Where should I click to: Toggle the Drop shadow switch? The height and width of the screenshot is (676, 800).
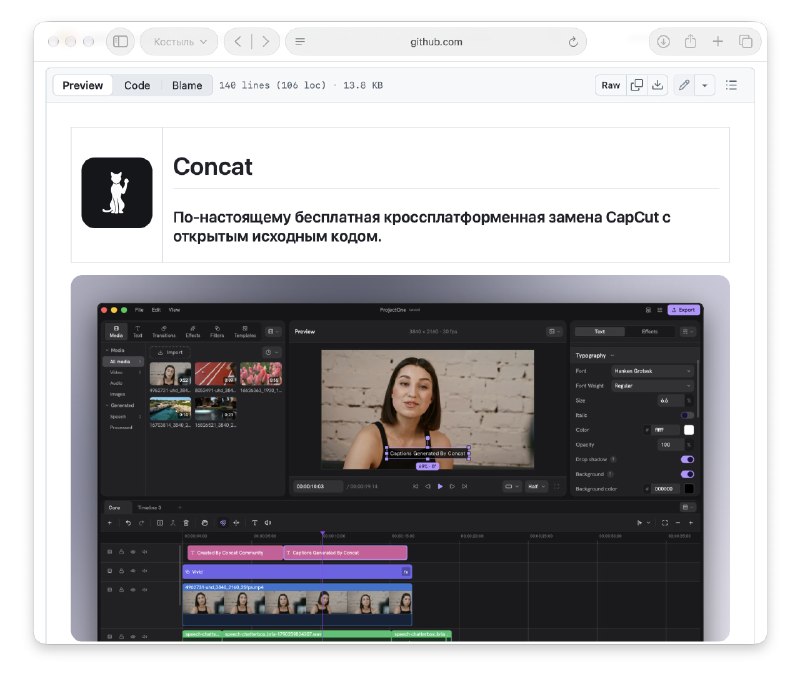(687, 460)
